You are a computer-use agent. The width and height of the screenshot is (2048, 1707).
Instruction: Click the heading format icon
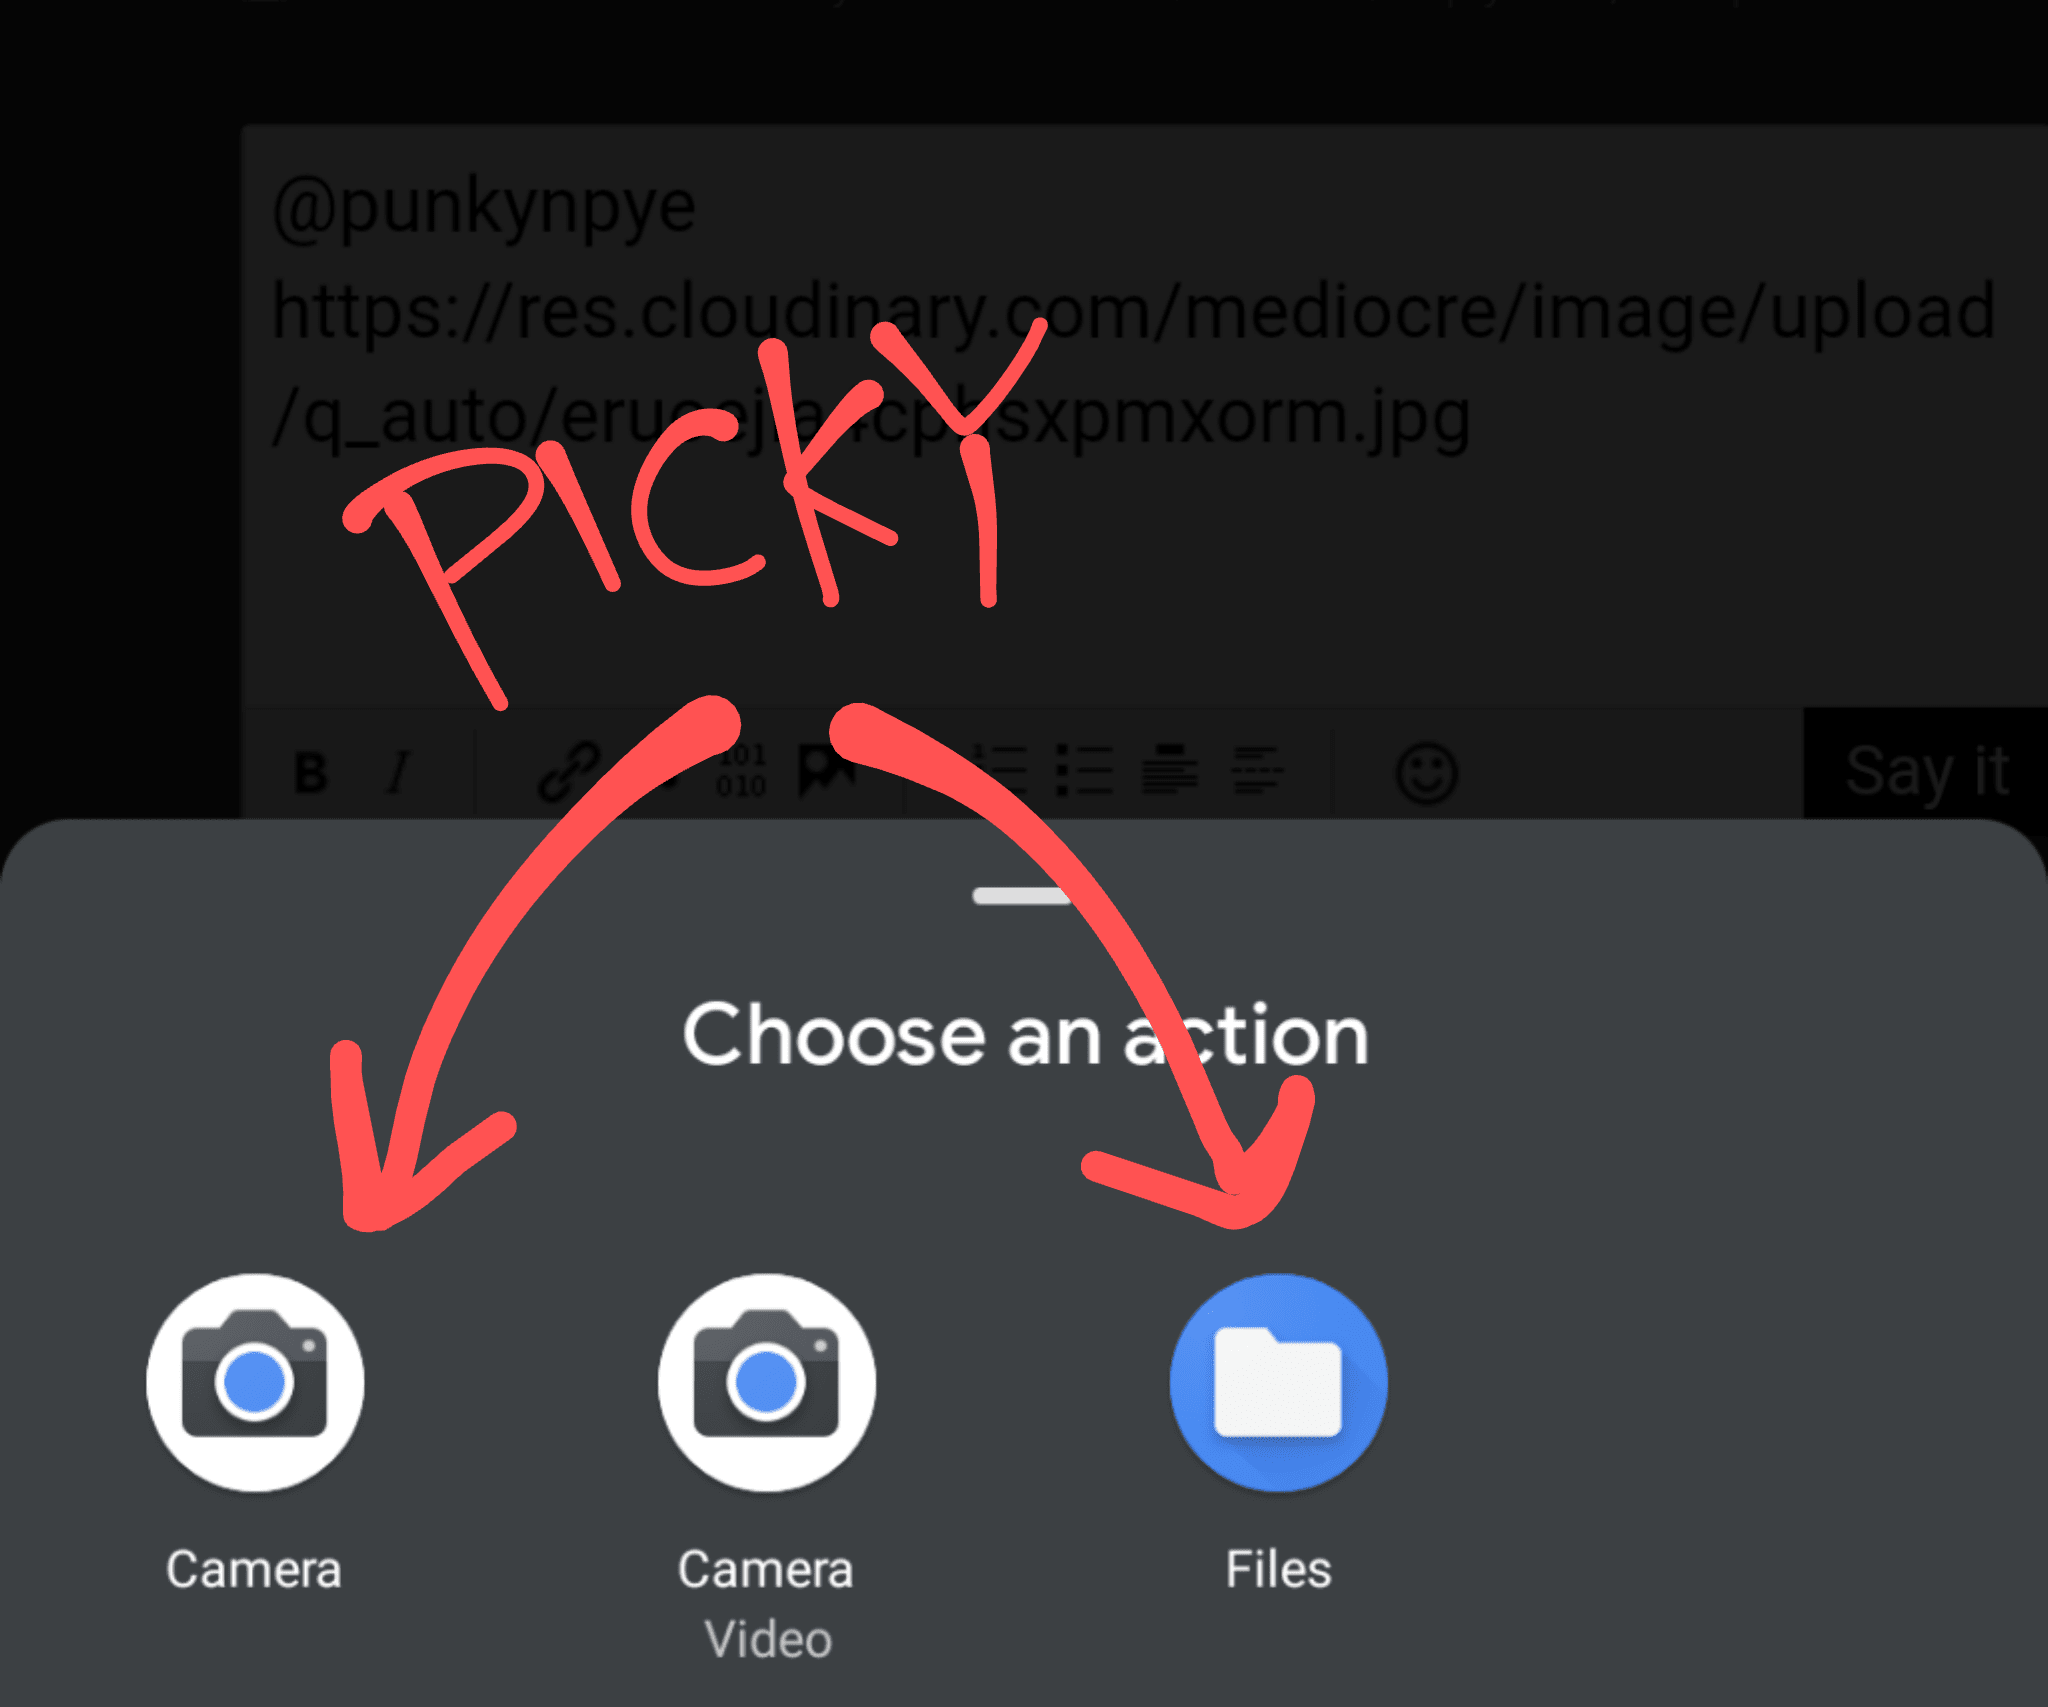tap(1169, 770)
